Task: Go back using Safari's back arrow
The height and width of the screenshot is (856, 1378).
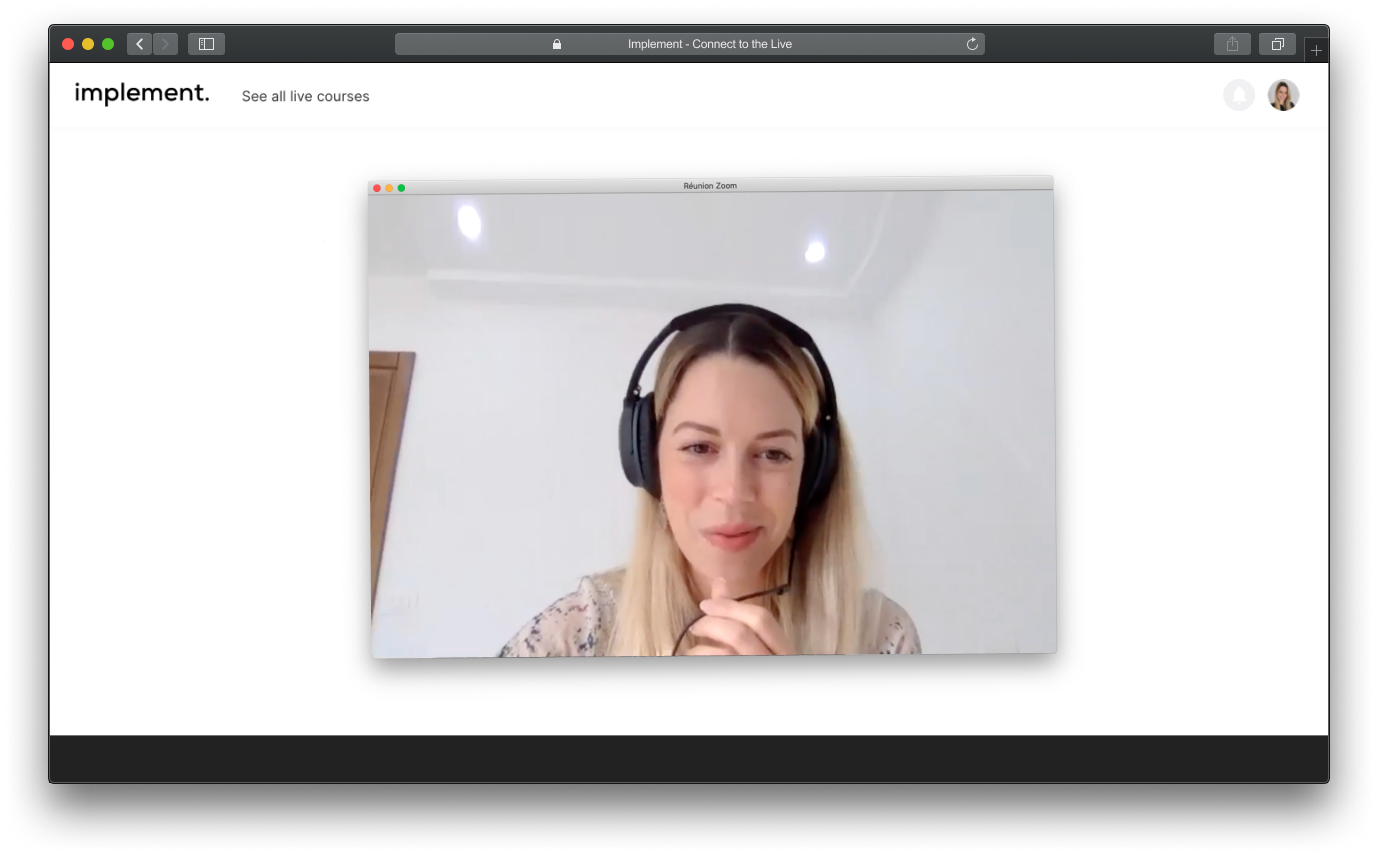Action: [139, 44]
